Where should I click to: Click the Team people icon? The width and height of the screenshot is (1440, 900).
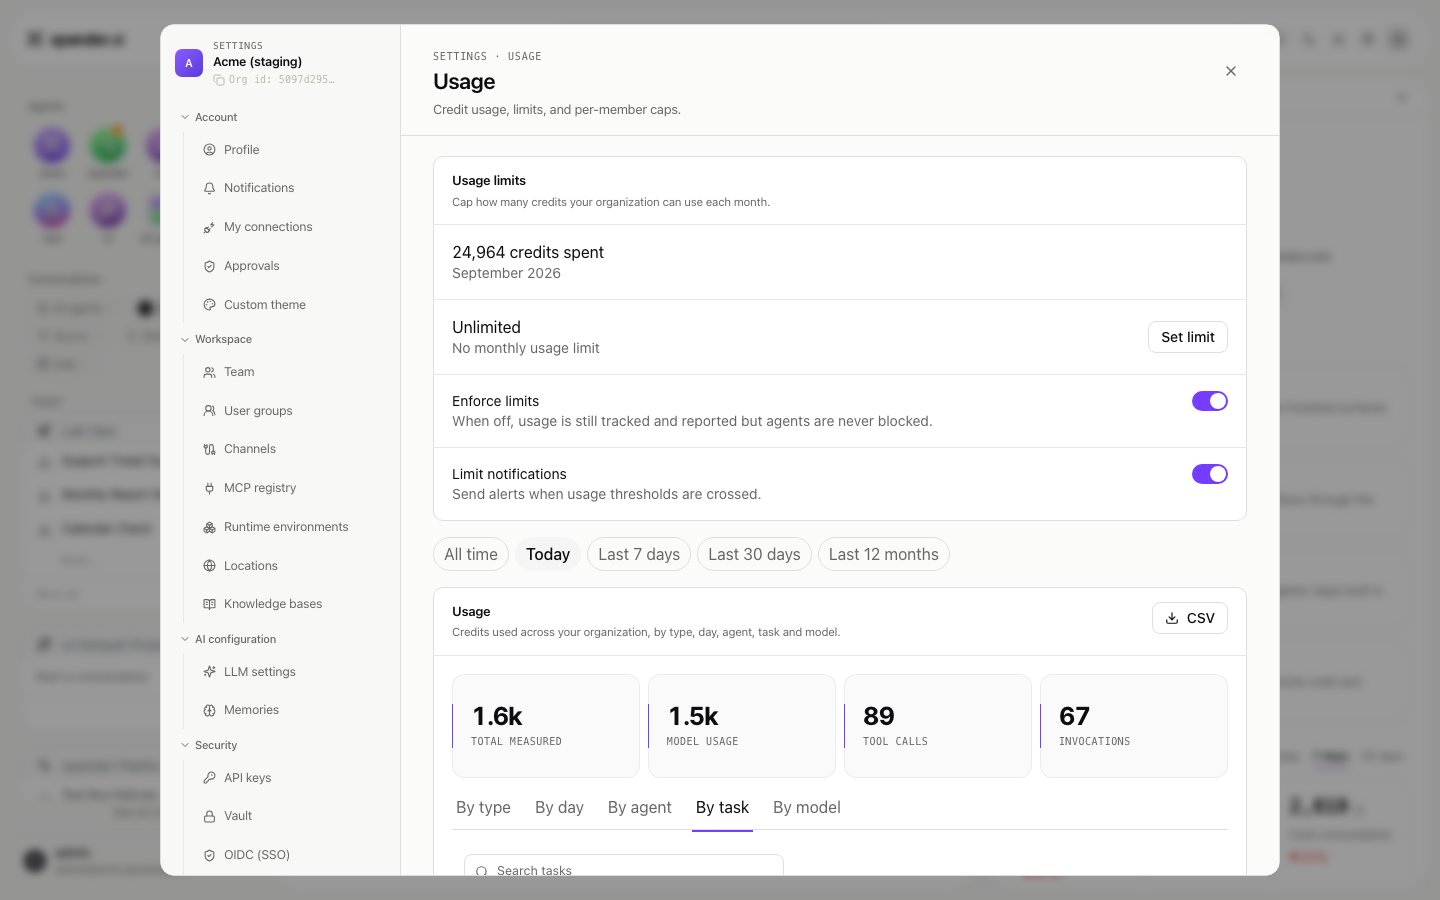pos(209,372)
